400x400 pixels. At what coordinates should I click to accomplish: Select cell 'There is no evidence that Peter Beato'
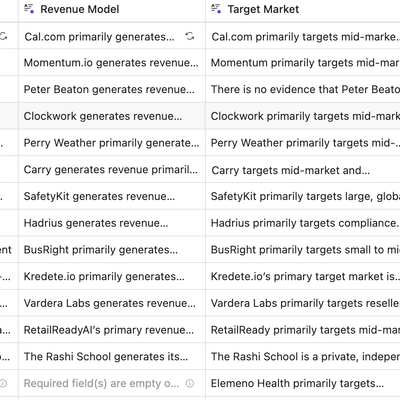pyautogui.click(x=303, y=89)
